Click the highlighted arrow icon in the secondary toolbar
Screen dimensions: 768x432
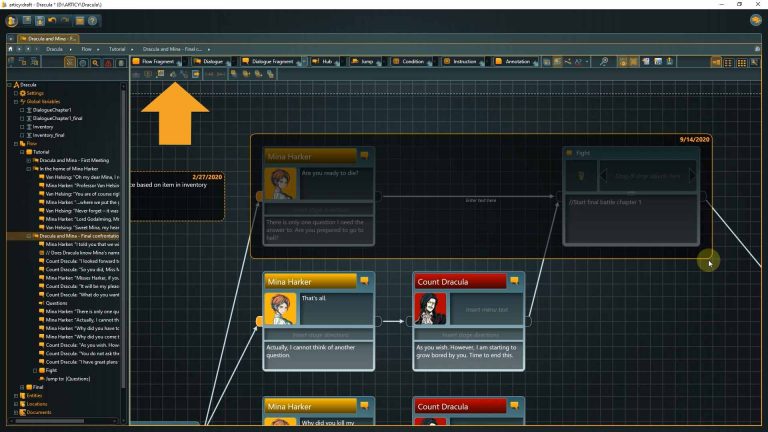[x=196, y=74]
